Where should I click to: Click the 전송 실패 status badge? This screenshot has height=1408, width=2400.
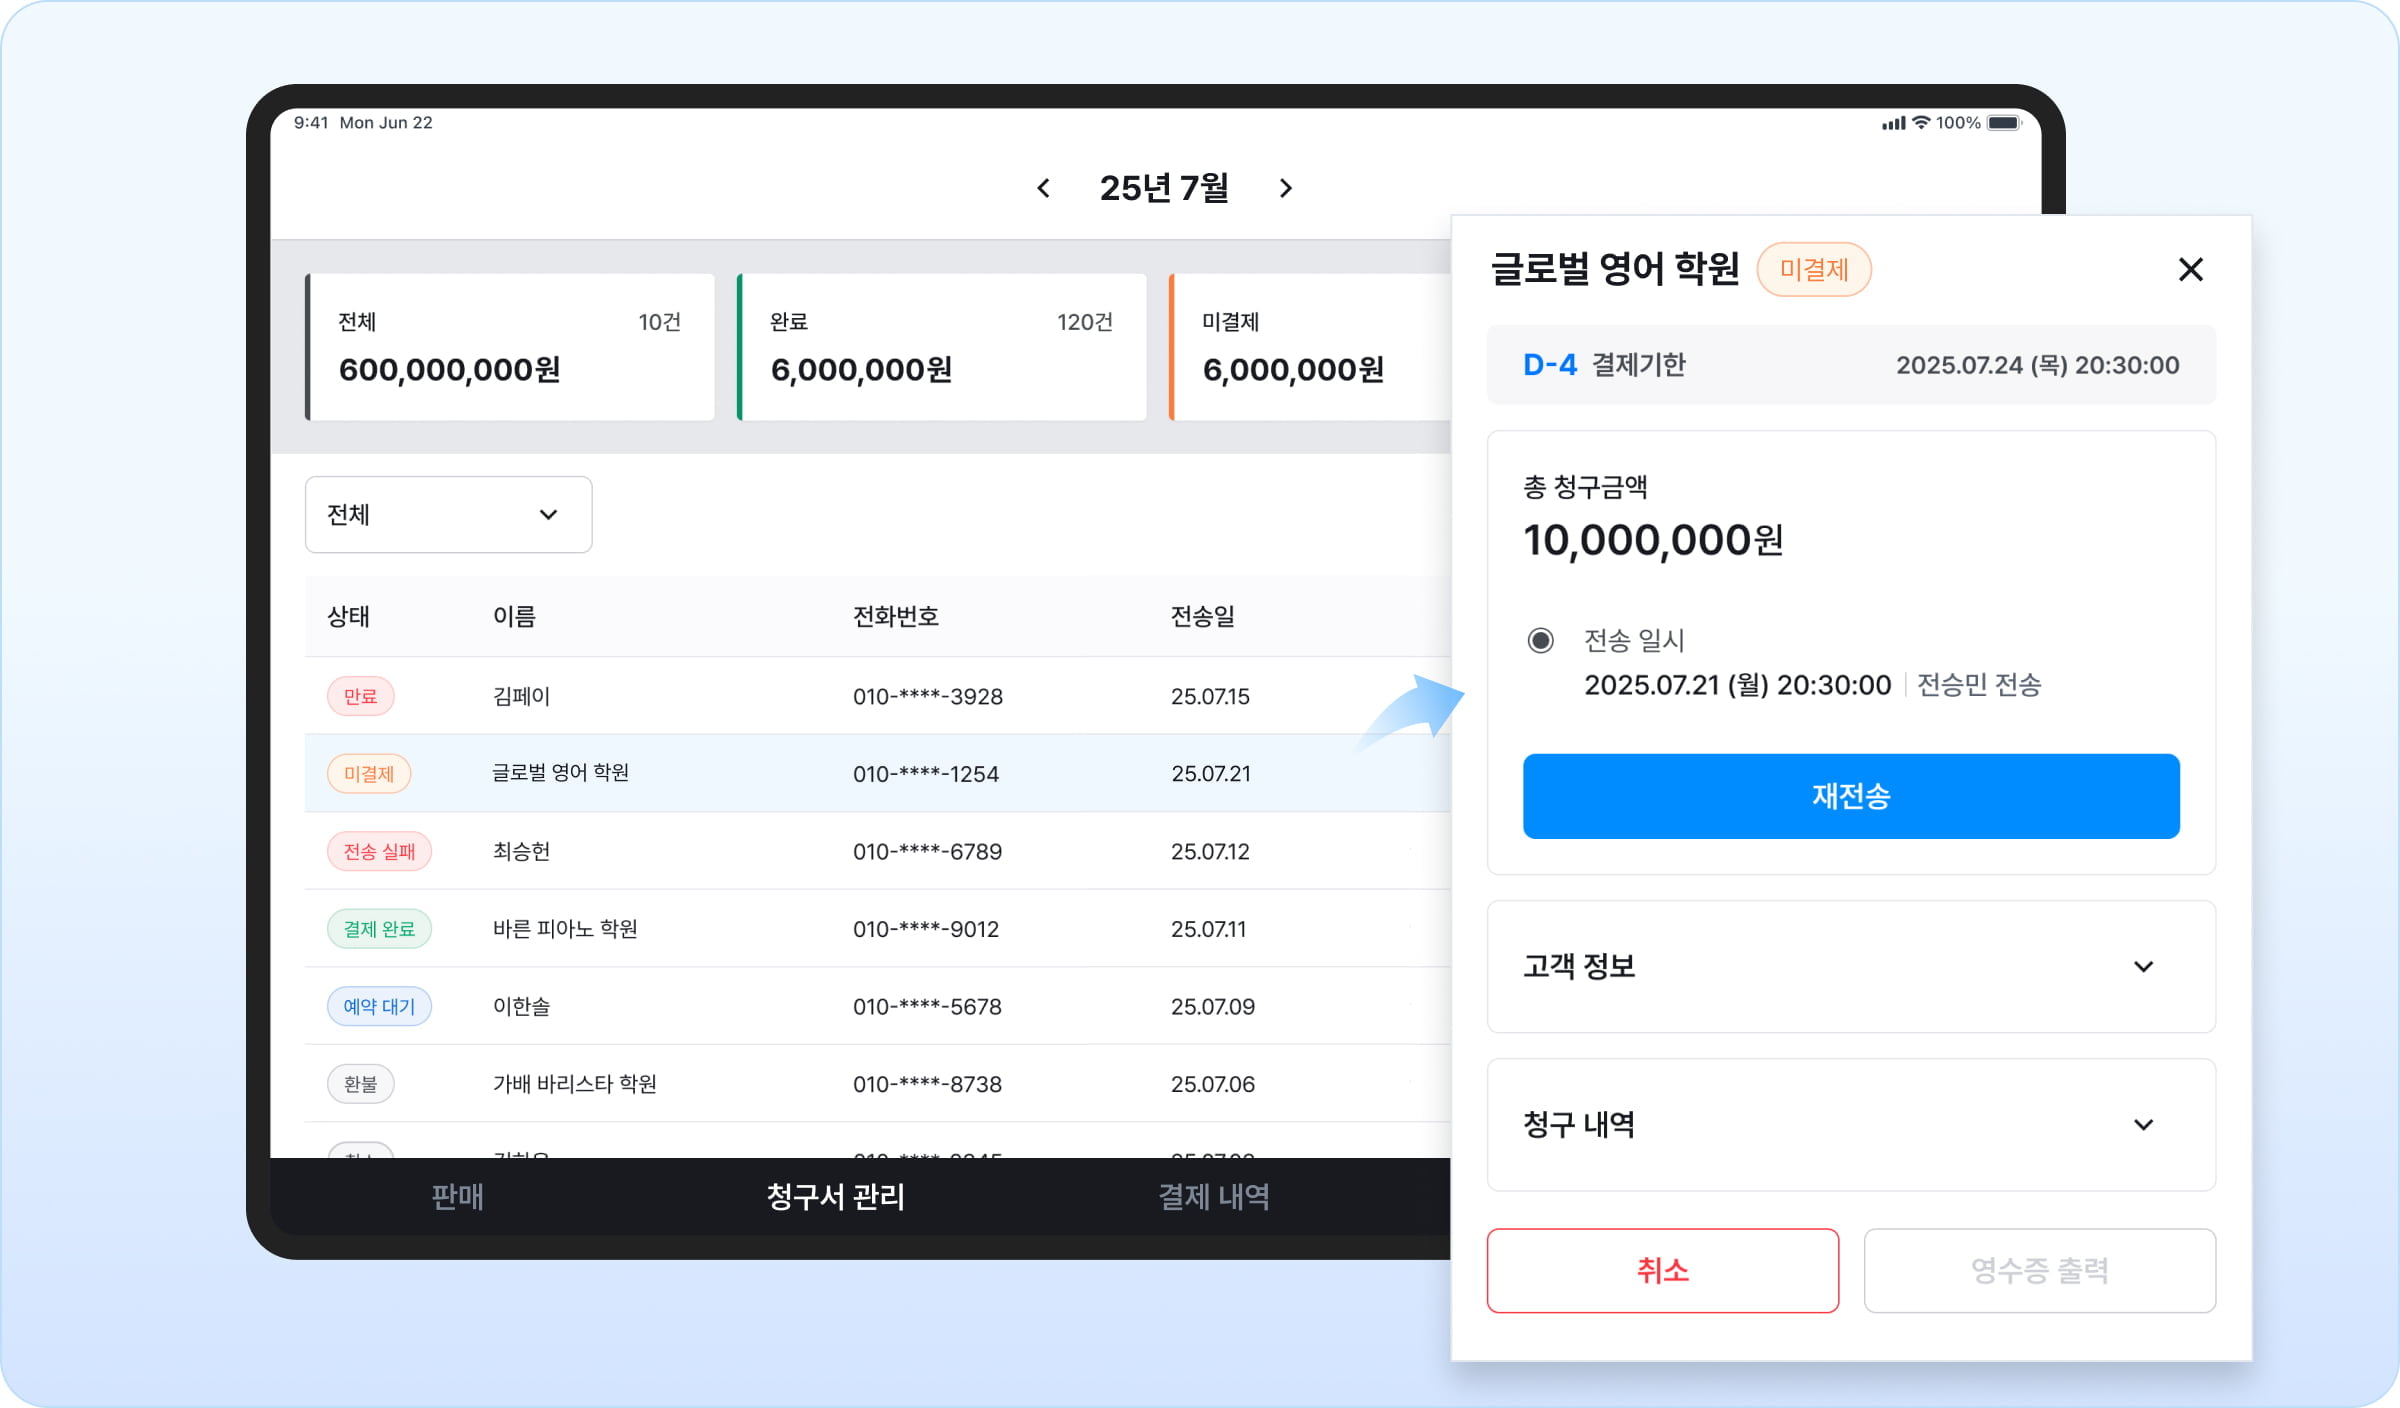click(x=379, y=851)
